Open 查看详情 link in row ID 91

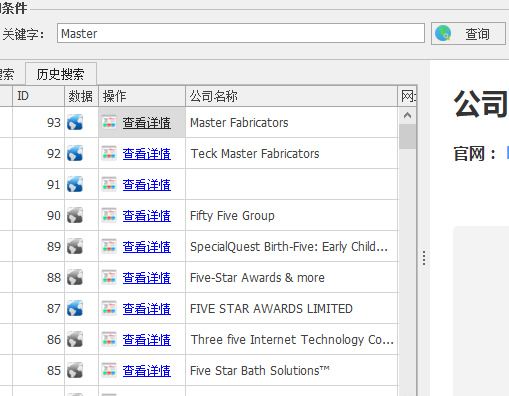click(147, 185)
